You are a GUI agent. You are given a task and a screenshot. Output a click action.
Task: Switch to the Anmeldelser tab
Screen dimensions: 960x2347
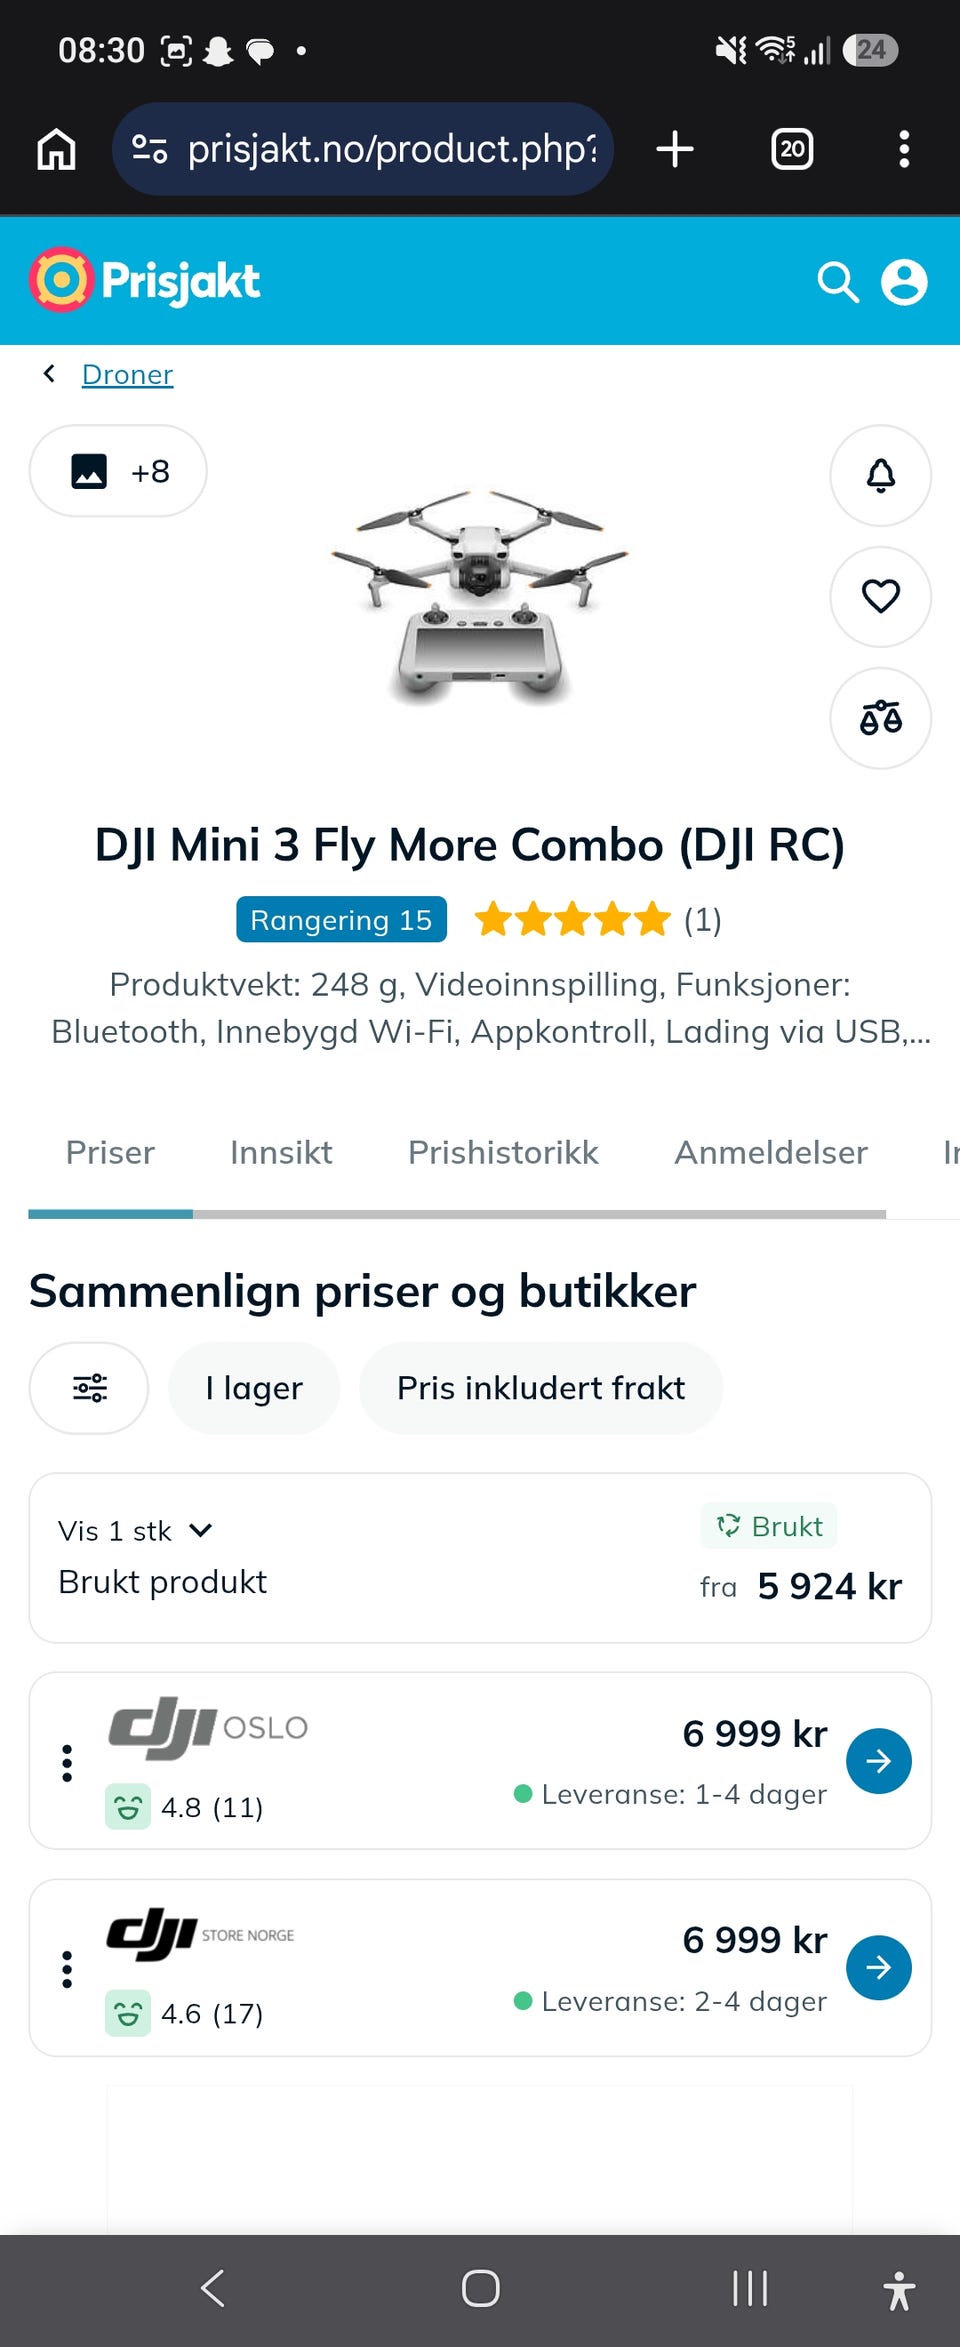(771, 1152)
